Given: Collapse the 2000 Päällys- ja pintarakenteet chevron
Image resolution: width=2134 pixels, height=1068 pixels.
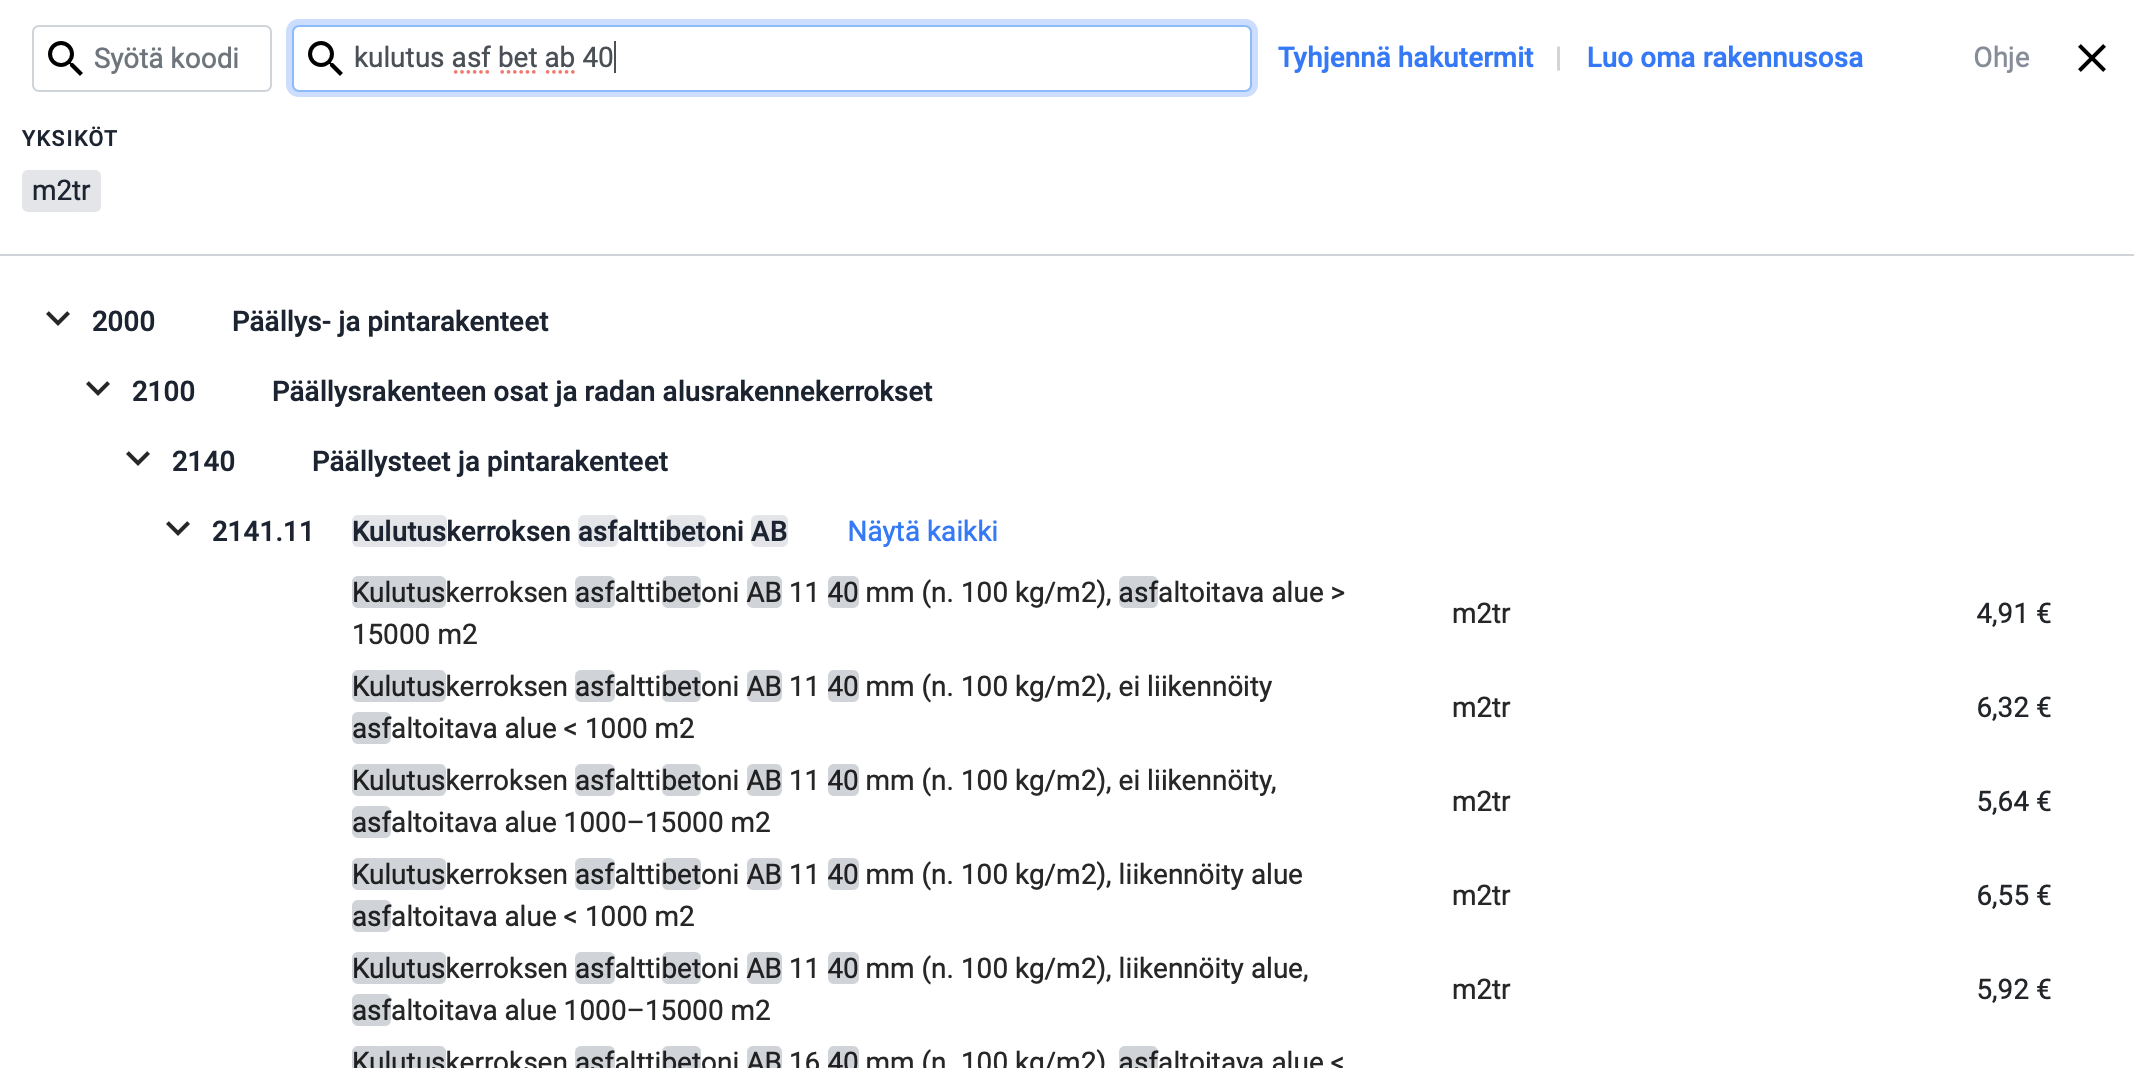Looking at the screenshot, I should point(59,320).
